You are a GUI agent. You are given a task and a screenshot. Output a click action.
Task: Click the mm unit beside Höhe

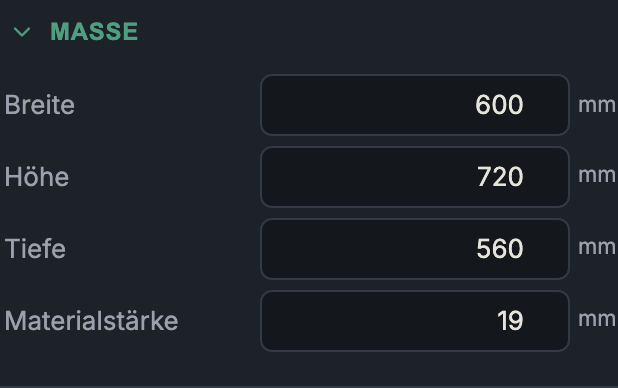pyautogui.click(x=597, y=175)
